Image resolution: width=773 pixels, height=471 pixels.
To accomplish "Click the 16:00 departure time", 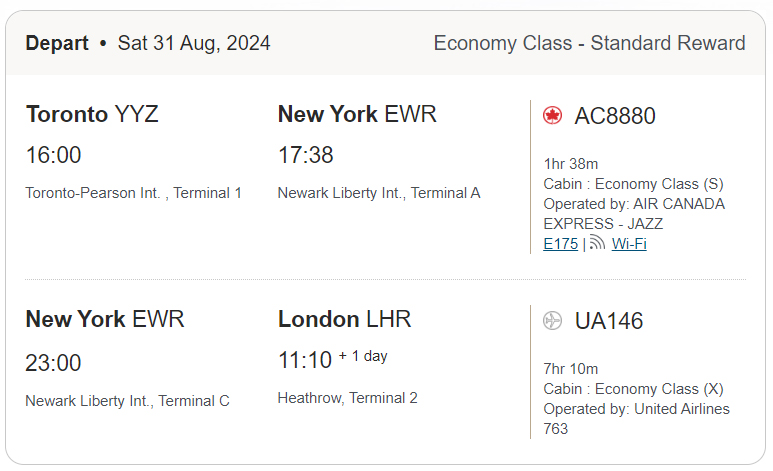I will (x=54, y=155).
